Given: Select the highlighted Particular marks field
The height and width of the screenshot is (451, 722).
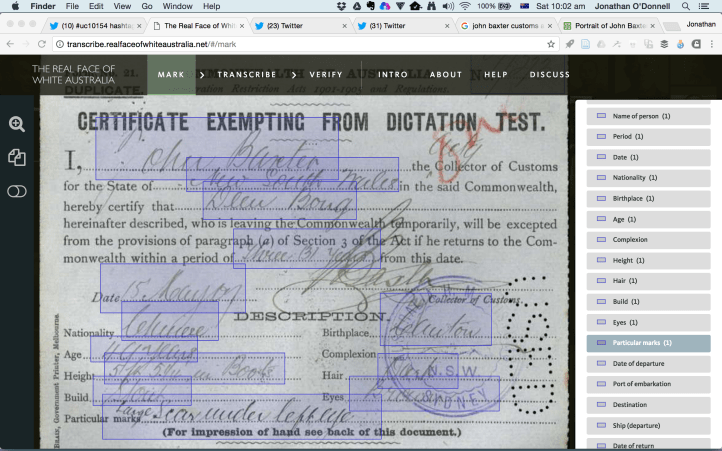Looking at the screenshot, I should click(648, 343).
